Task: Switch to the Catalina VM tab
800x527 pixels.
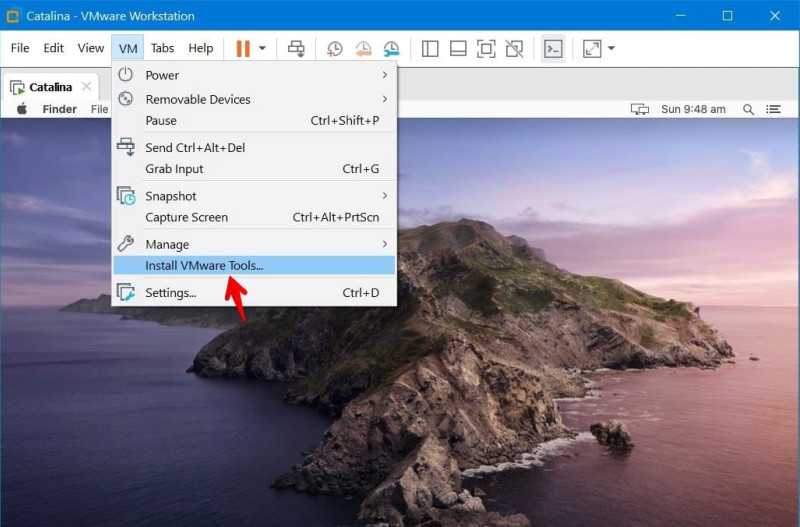Action: click(50, 87)
